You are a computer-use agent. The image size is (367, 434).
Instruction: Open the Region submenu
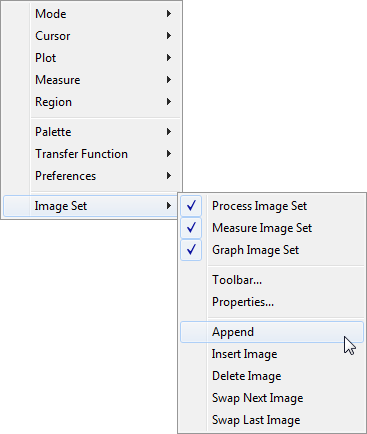pyautogui.click(x=91, y=102)
